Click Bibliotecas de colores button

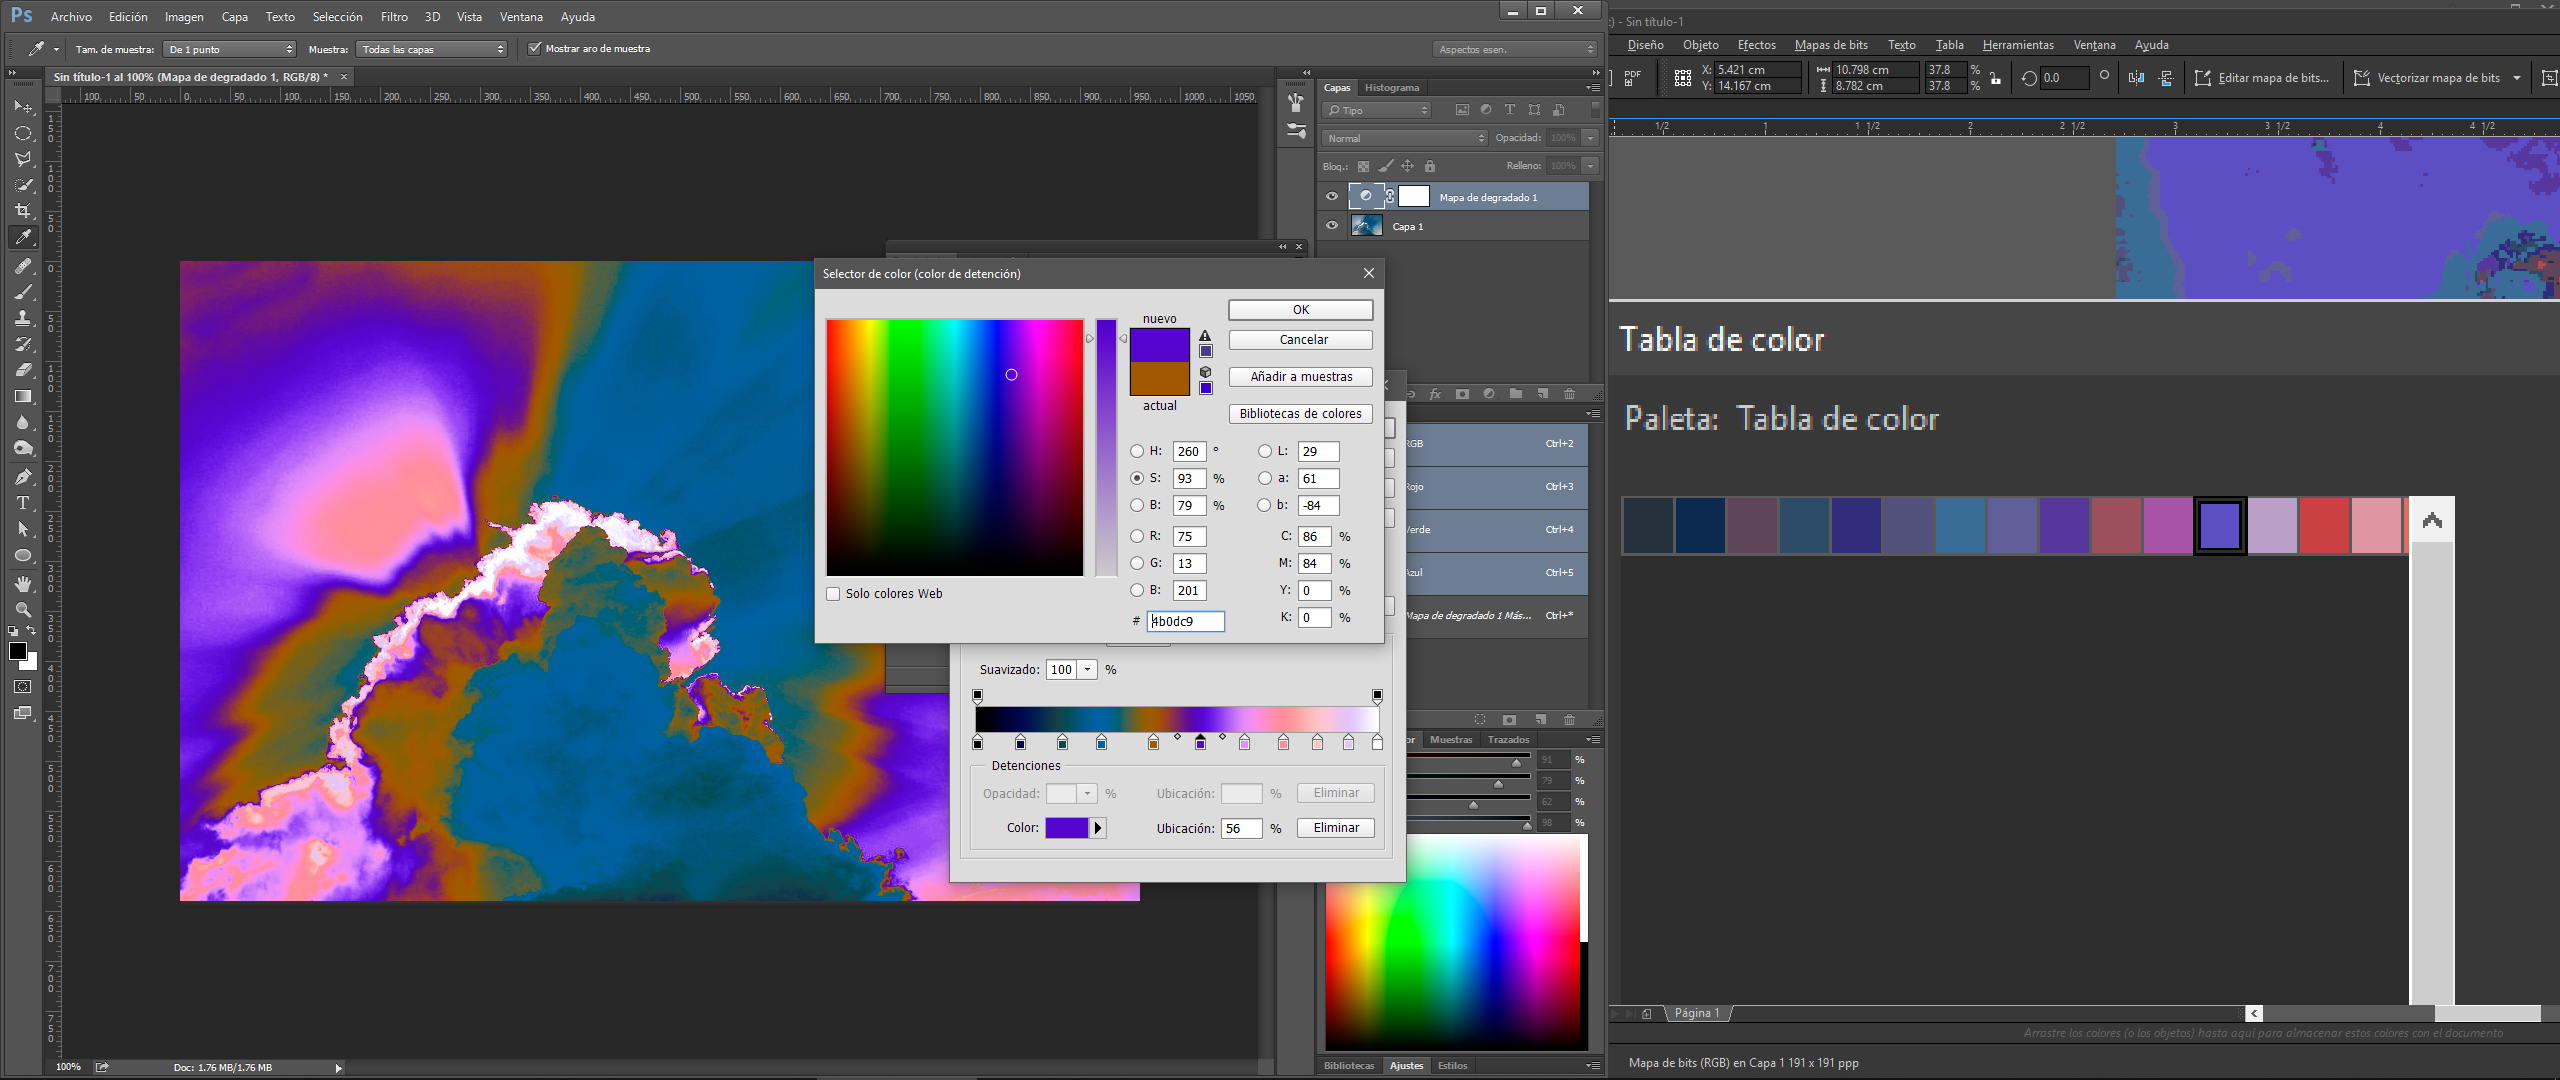tap(1300, 414)
